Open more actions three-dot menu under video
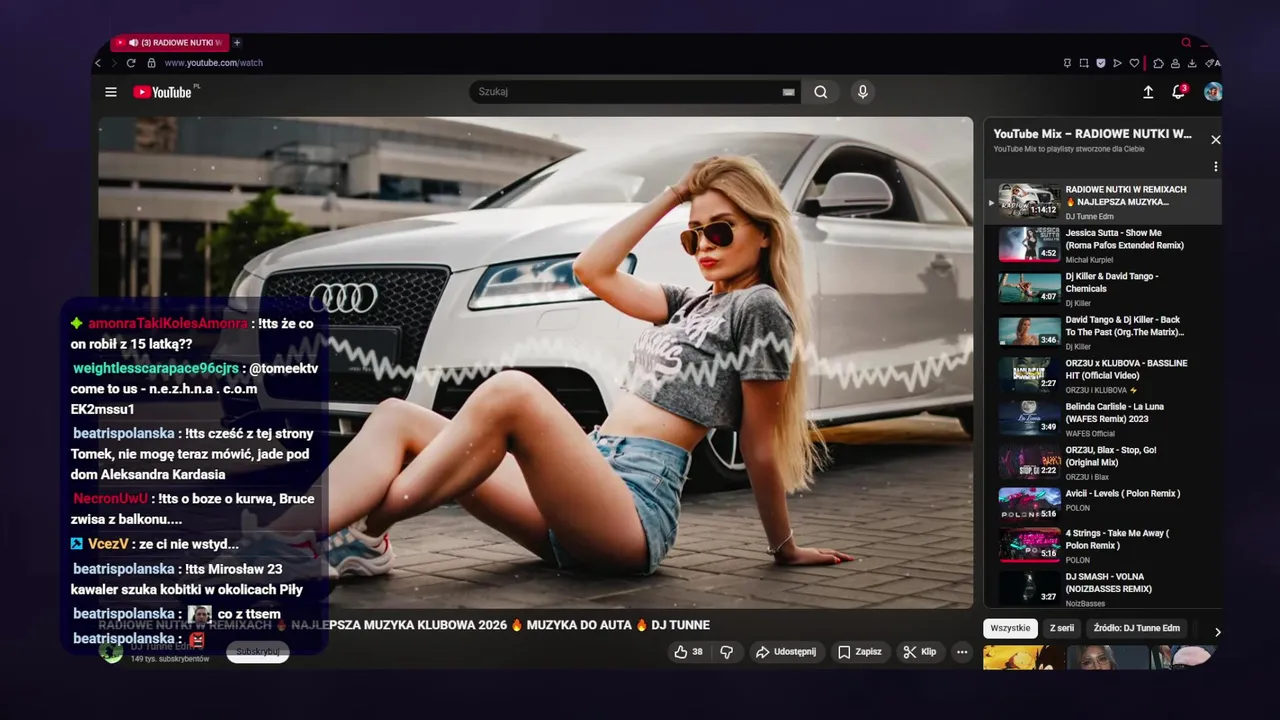The width and height of the screenshot is (1280, 720). 962,652
